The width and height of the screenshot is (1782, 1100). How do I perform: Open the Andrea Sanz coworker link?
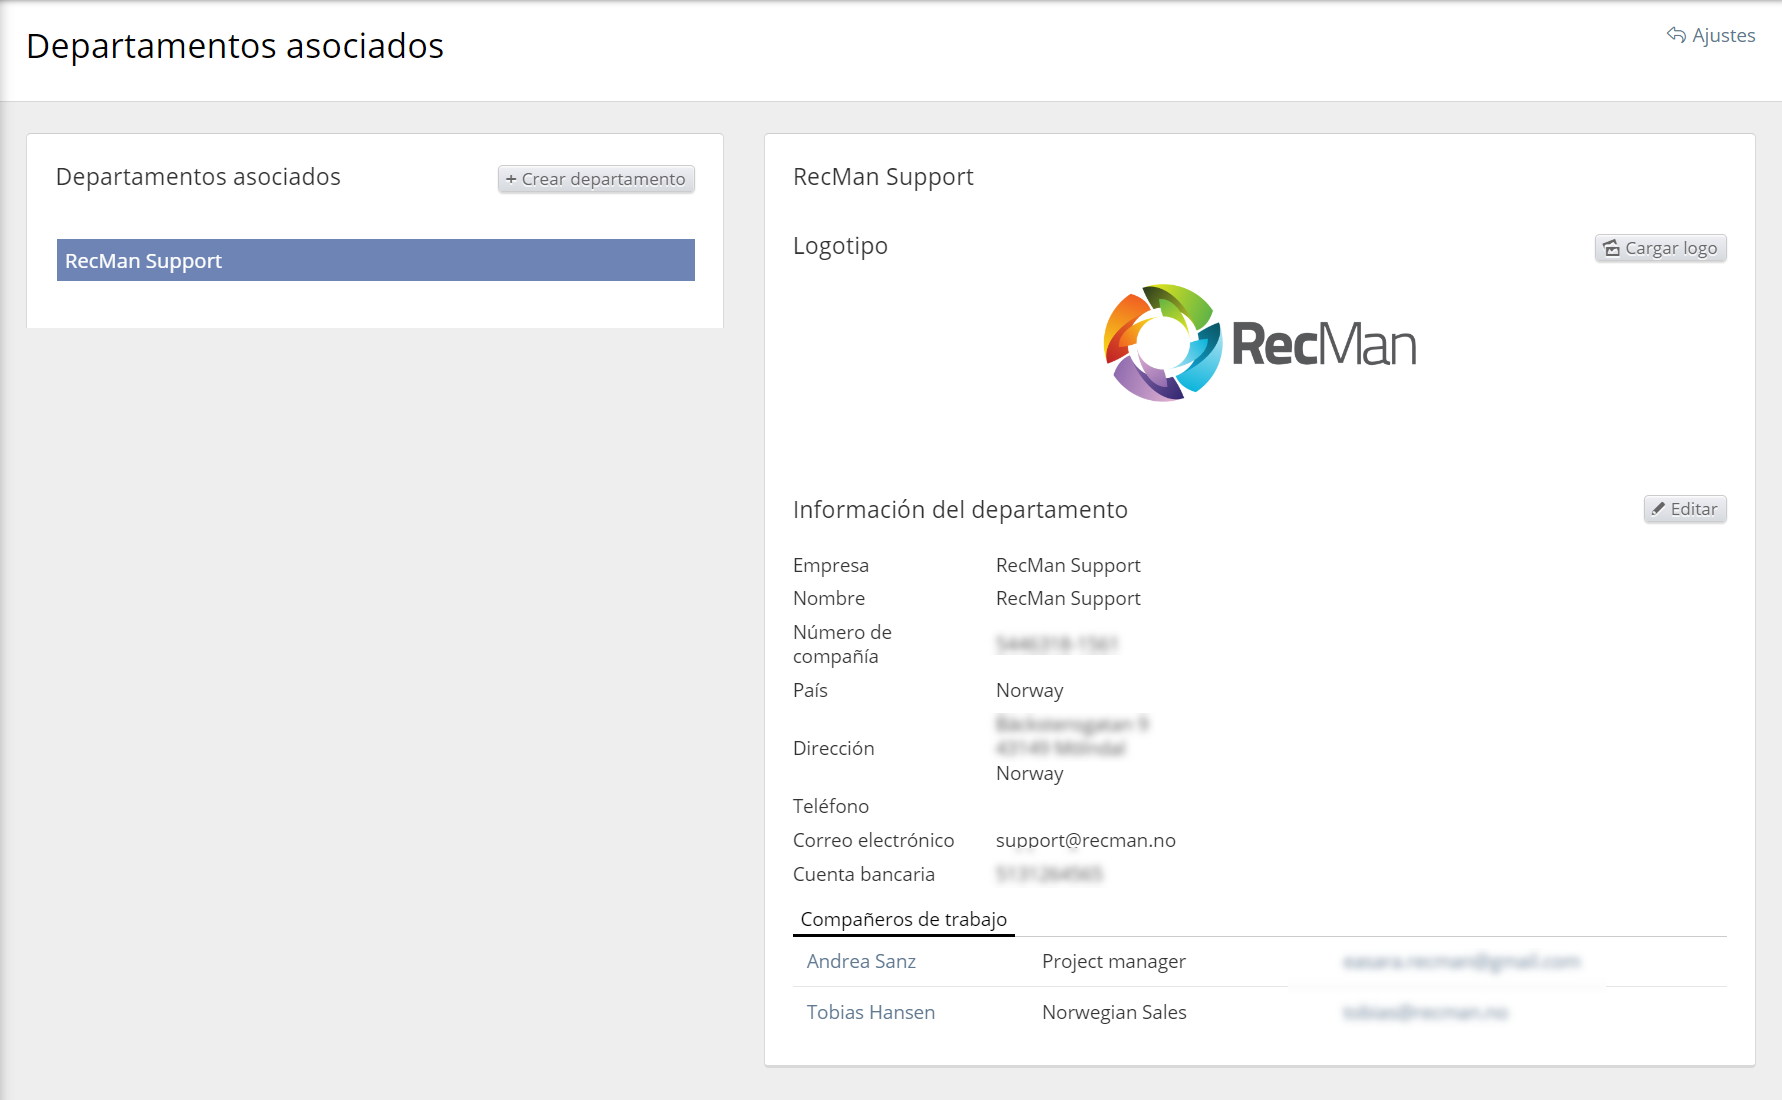pyautogui.click(x=861, y=961)
